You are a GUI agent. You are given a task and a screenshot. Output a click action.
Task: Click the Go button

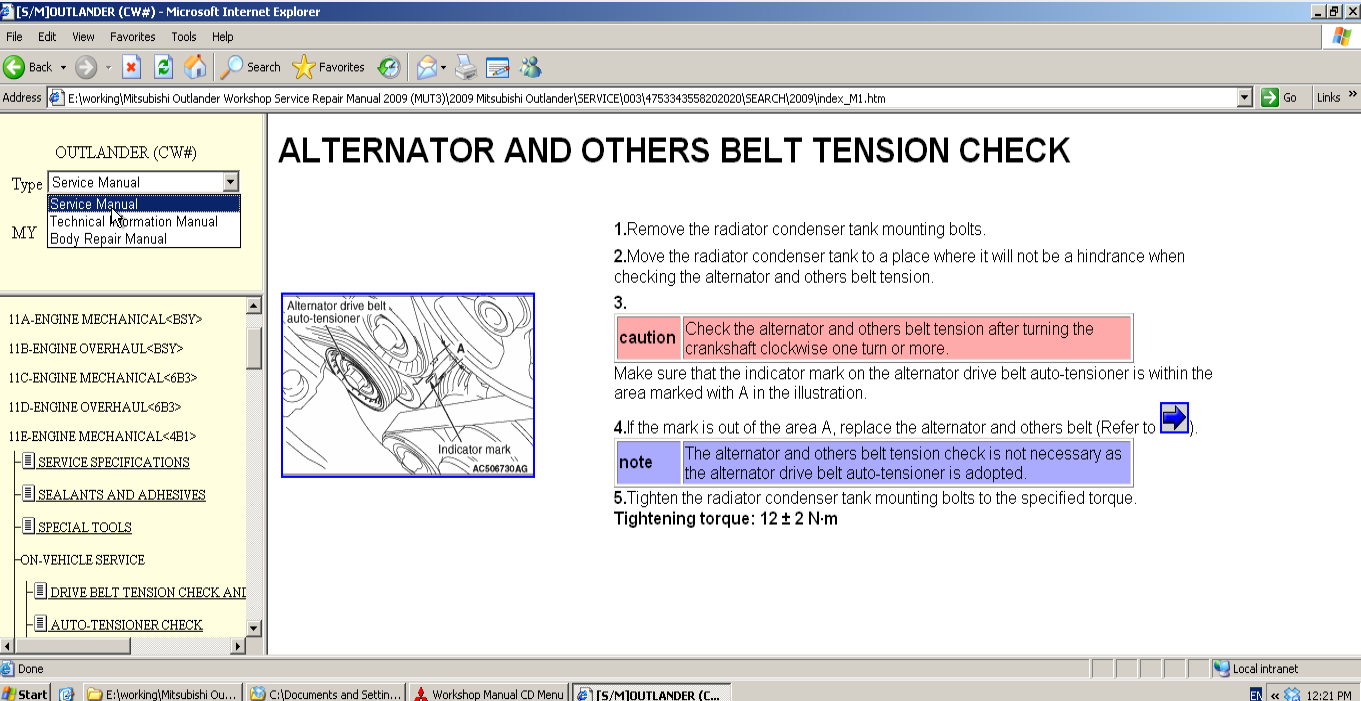[1280, 98]
